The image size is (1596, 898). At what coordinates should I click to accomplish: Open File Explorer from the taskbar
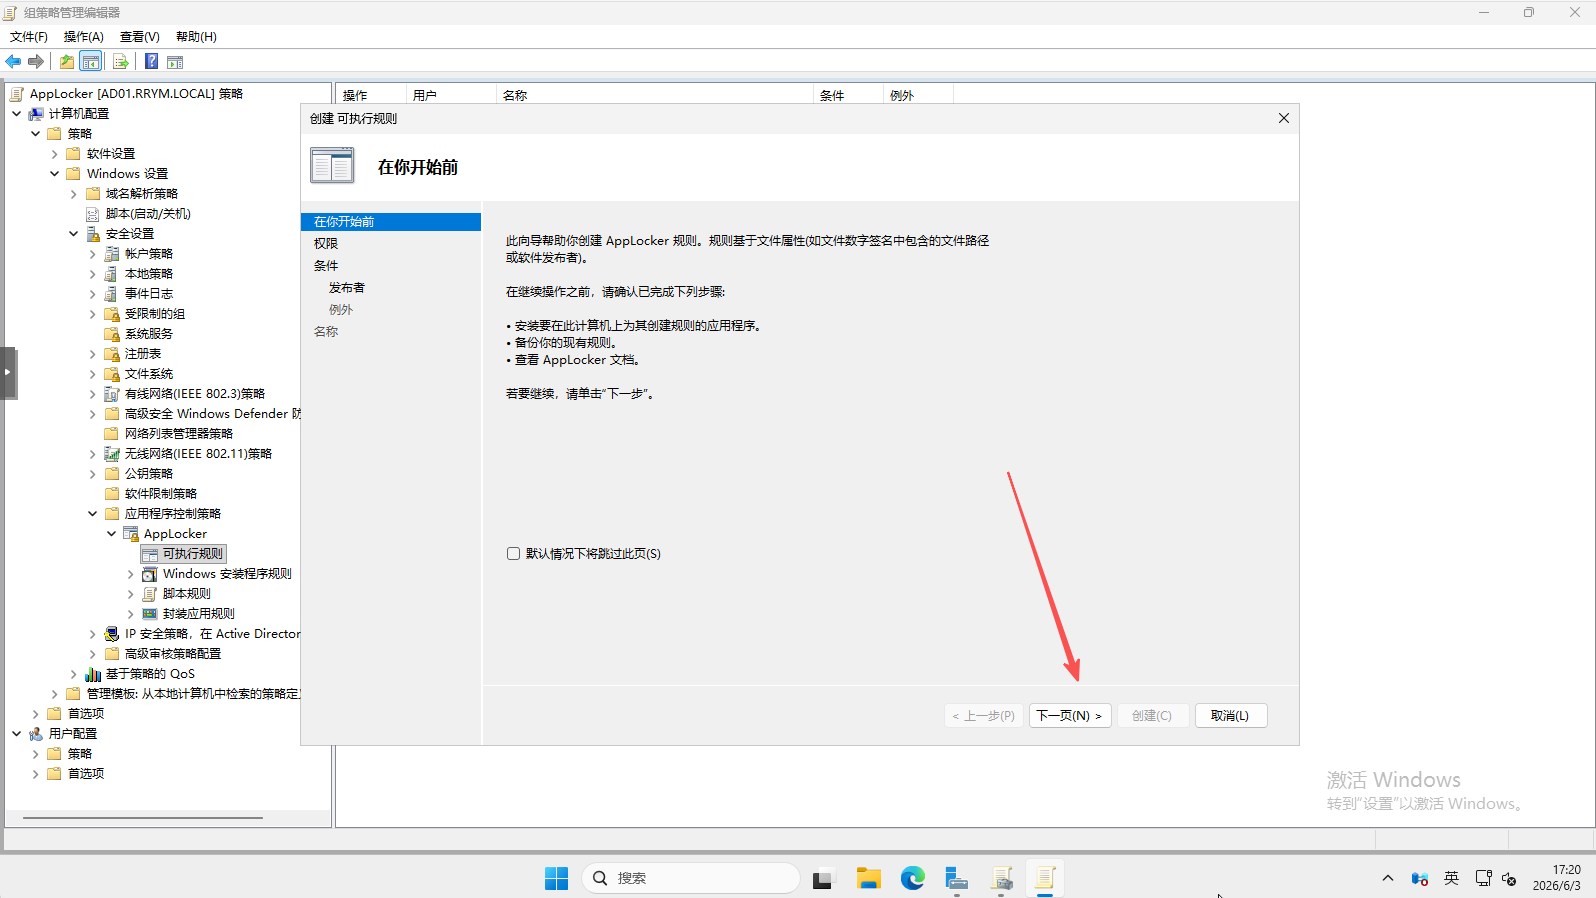[x=868, y=878]
